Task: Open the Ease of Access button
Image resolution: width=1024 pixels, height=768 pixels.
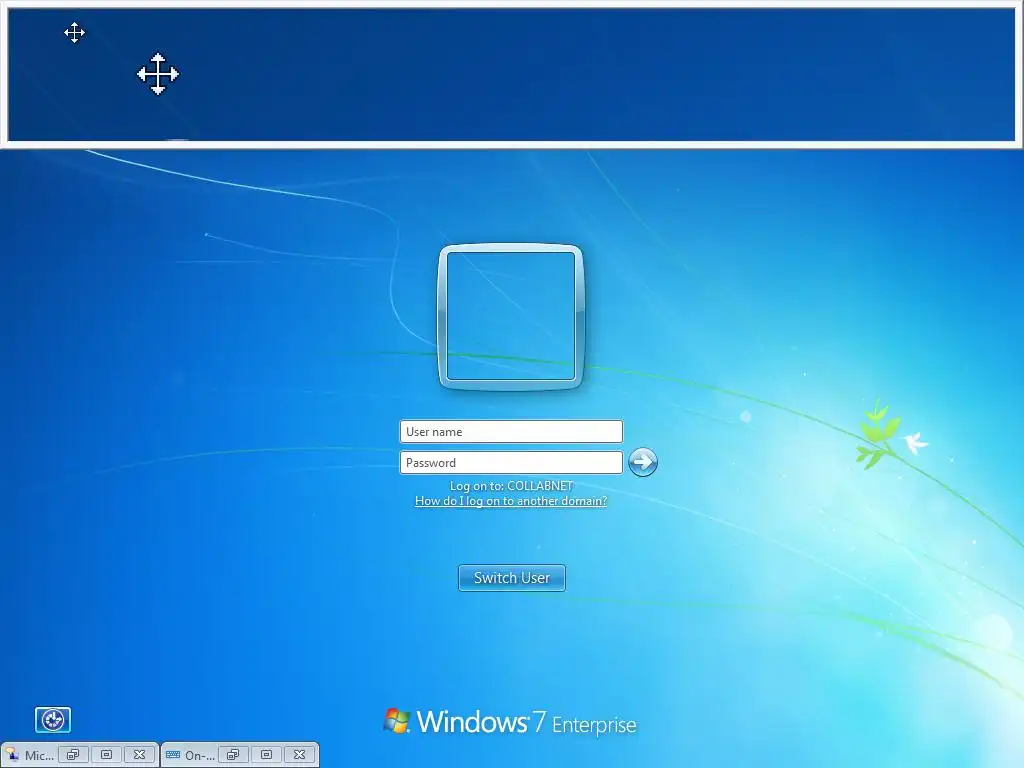Action: pyautogui.click(x=52, y=720)
